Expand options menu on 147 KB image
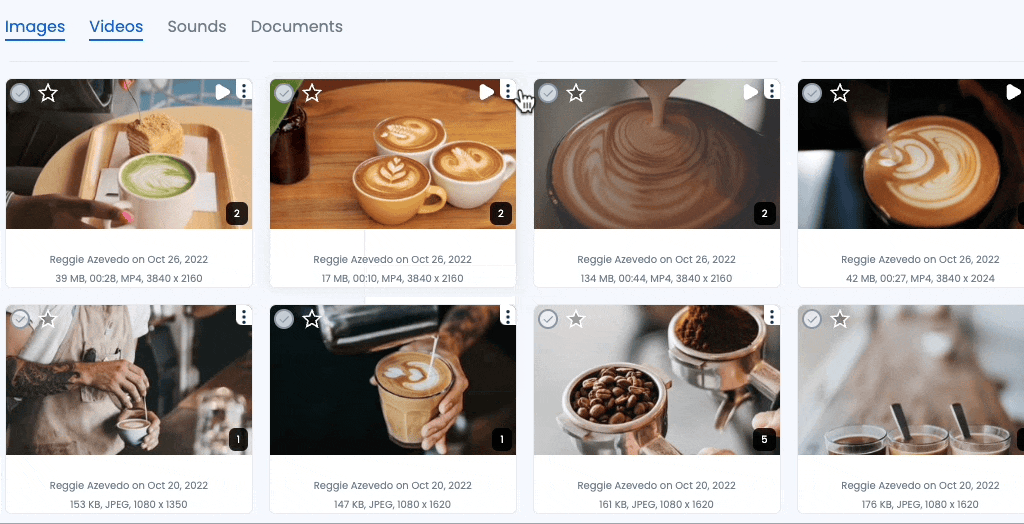The width and height of the screenshot is (1024, 524). tap(508, 316)
